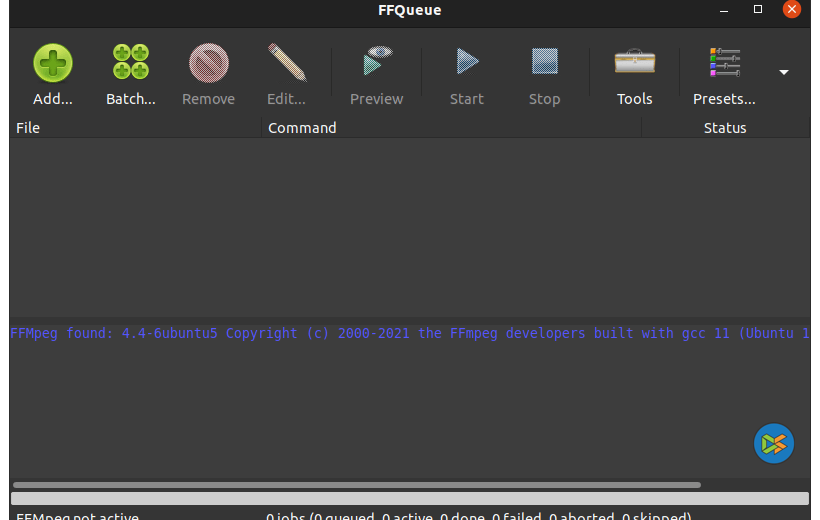Click the Preview eye icon
Viewport: 820px width, 520px height.
(377, 61)
